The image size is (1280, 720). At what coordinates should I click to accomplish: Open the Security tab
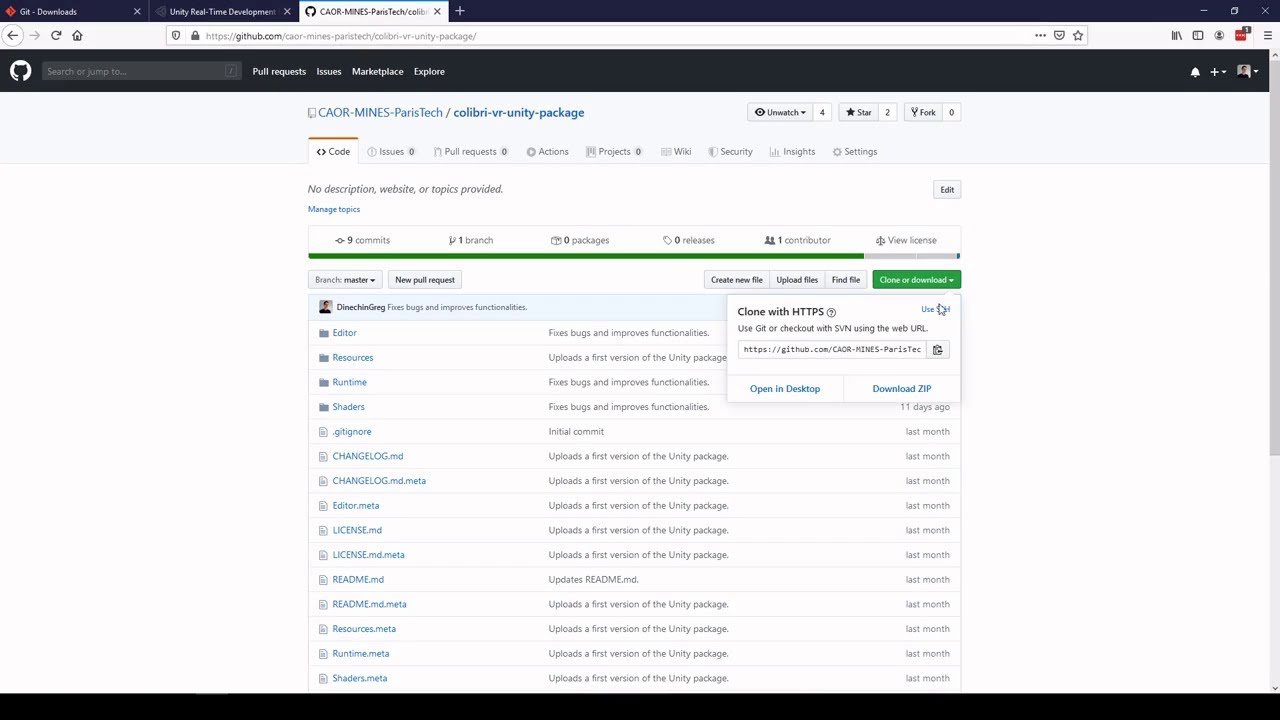click(730, 152)
